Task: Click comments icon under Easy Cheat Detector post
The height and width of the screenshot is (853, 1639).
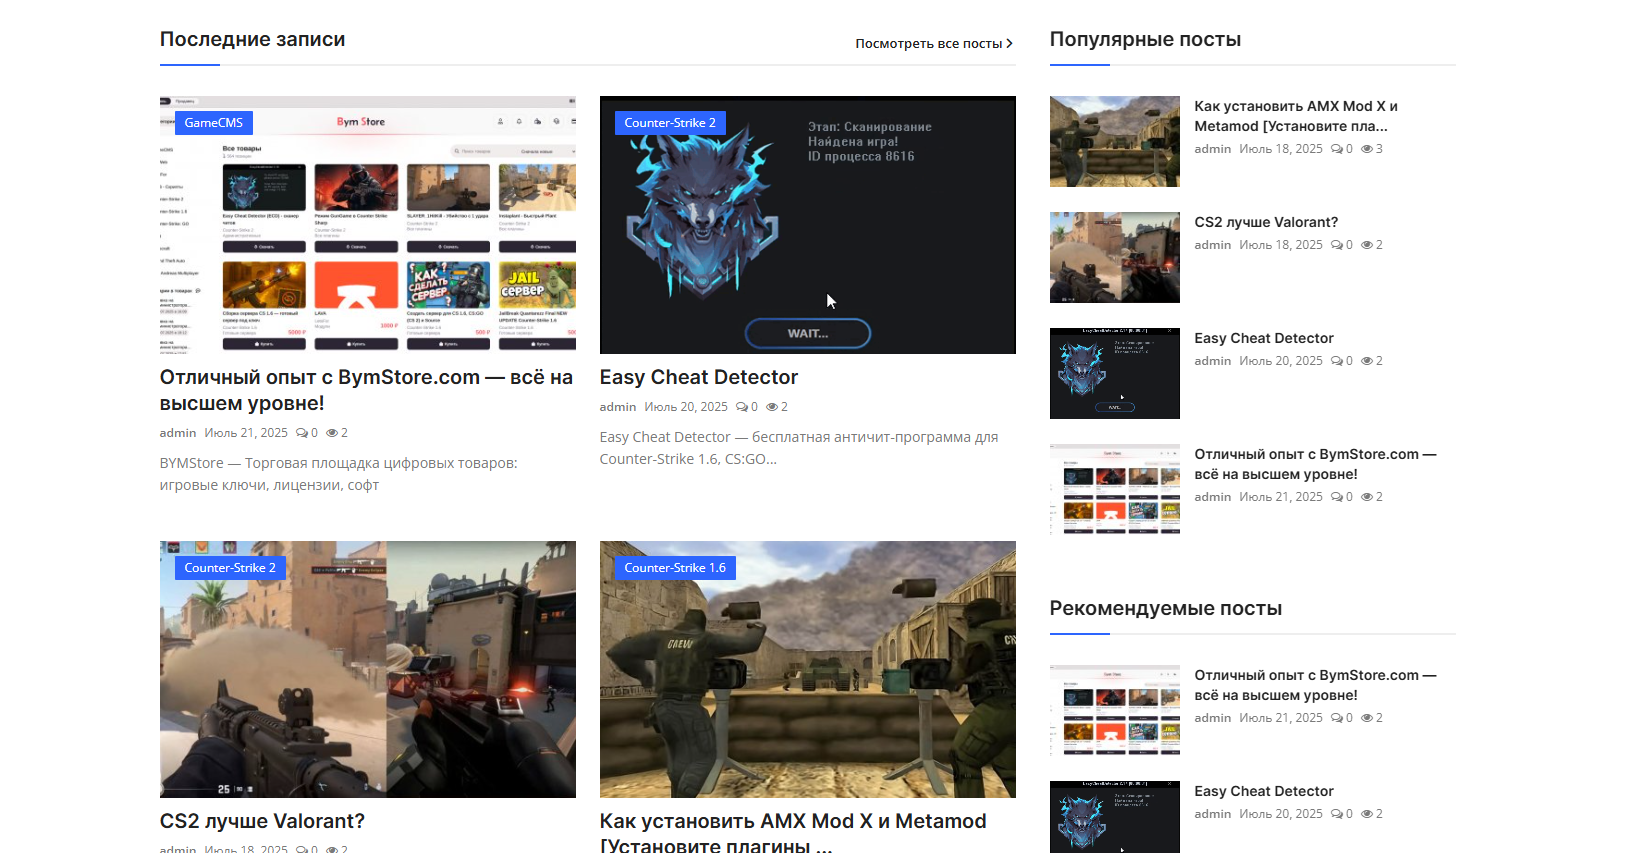Action: [741, 407]
